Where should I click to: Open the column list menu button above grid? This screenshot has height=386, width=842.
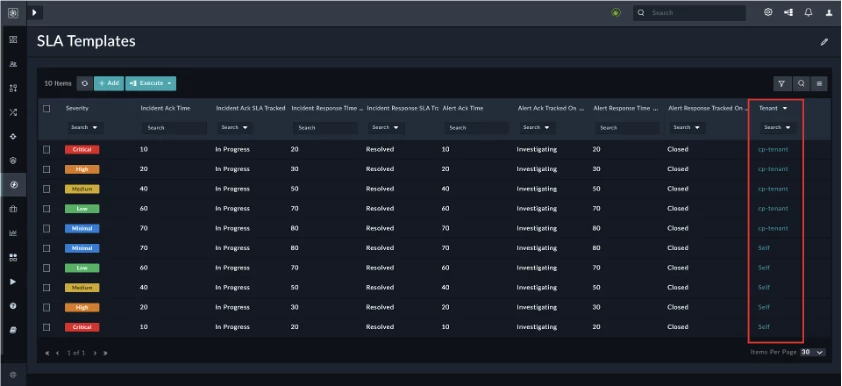819,83
